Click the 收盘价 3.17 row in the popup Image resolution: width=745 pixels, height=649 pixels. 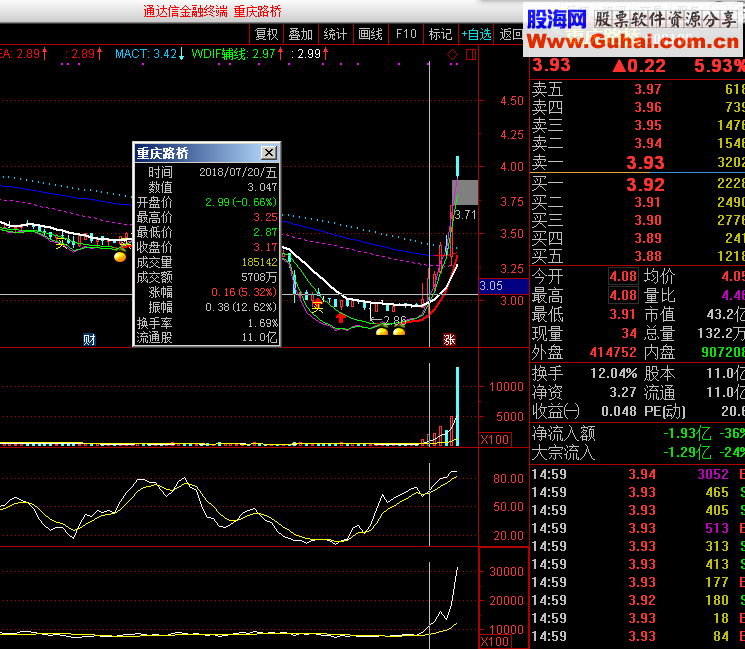(207, 248)
